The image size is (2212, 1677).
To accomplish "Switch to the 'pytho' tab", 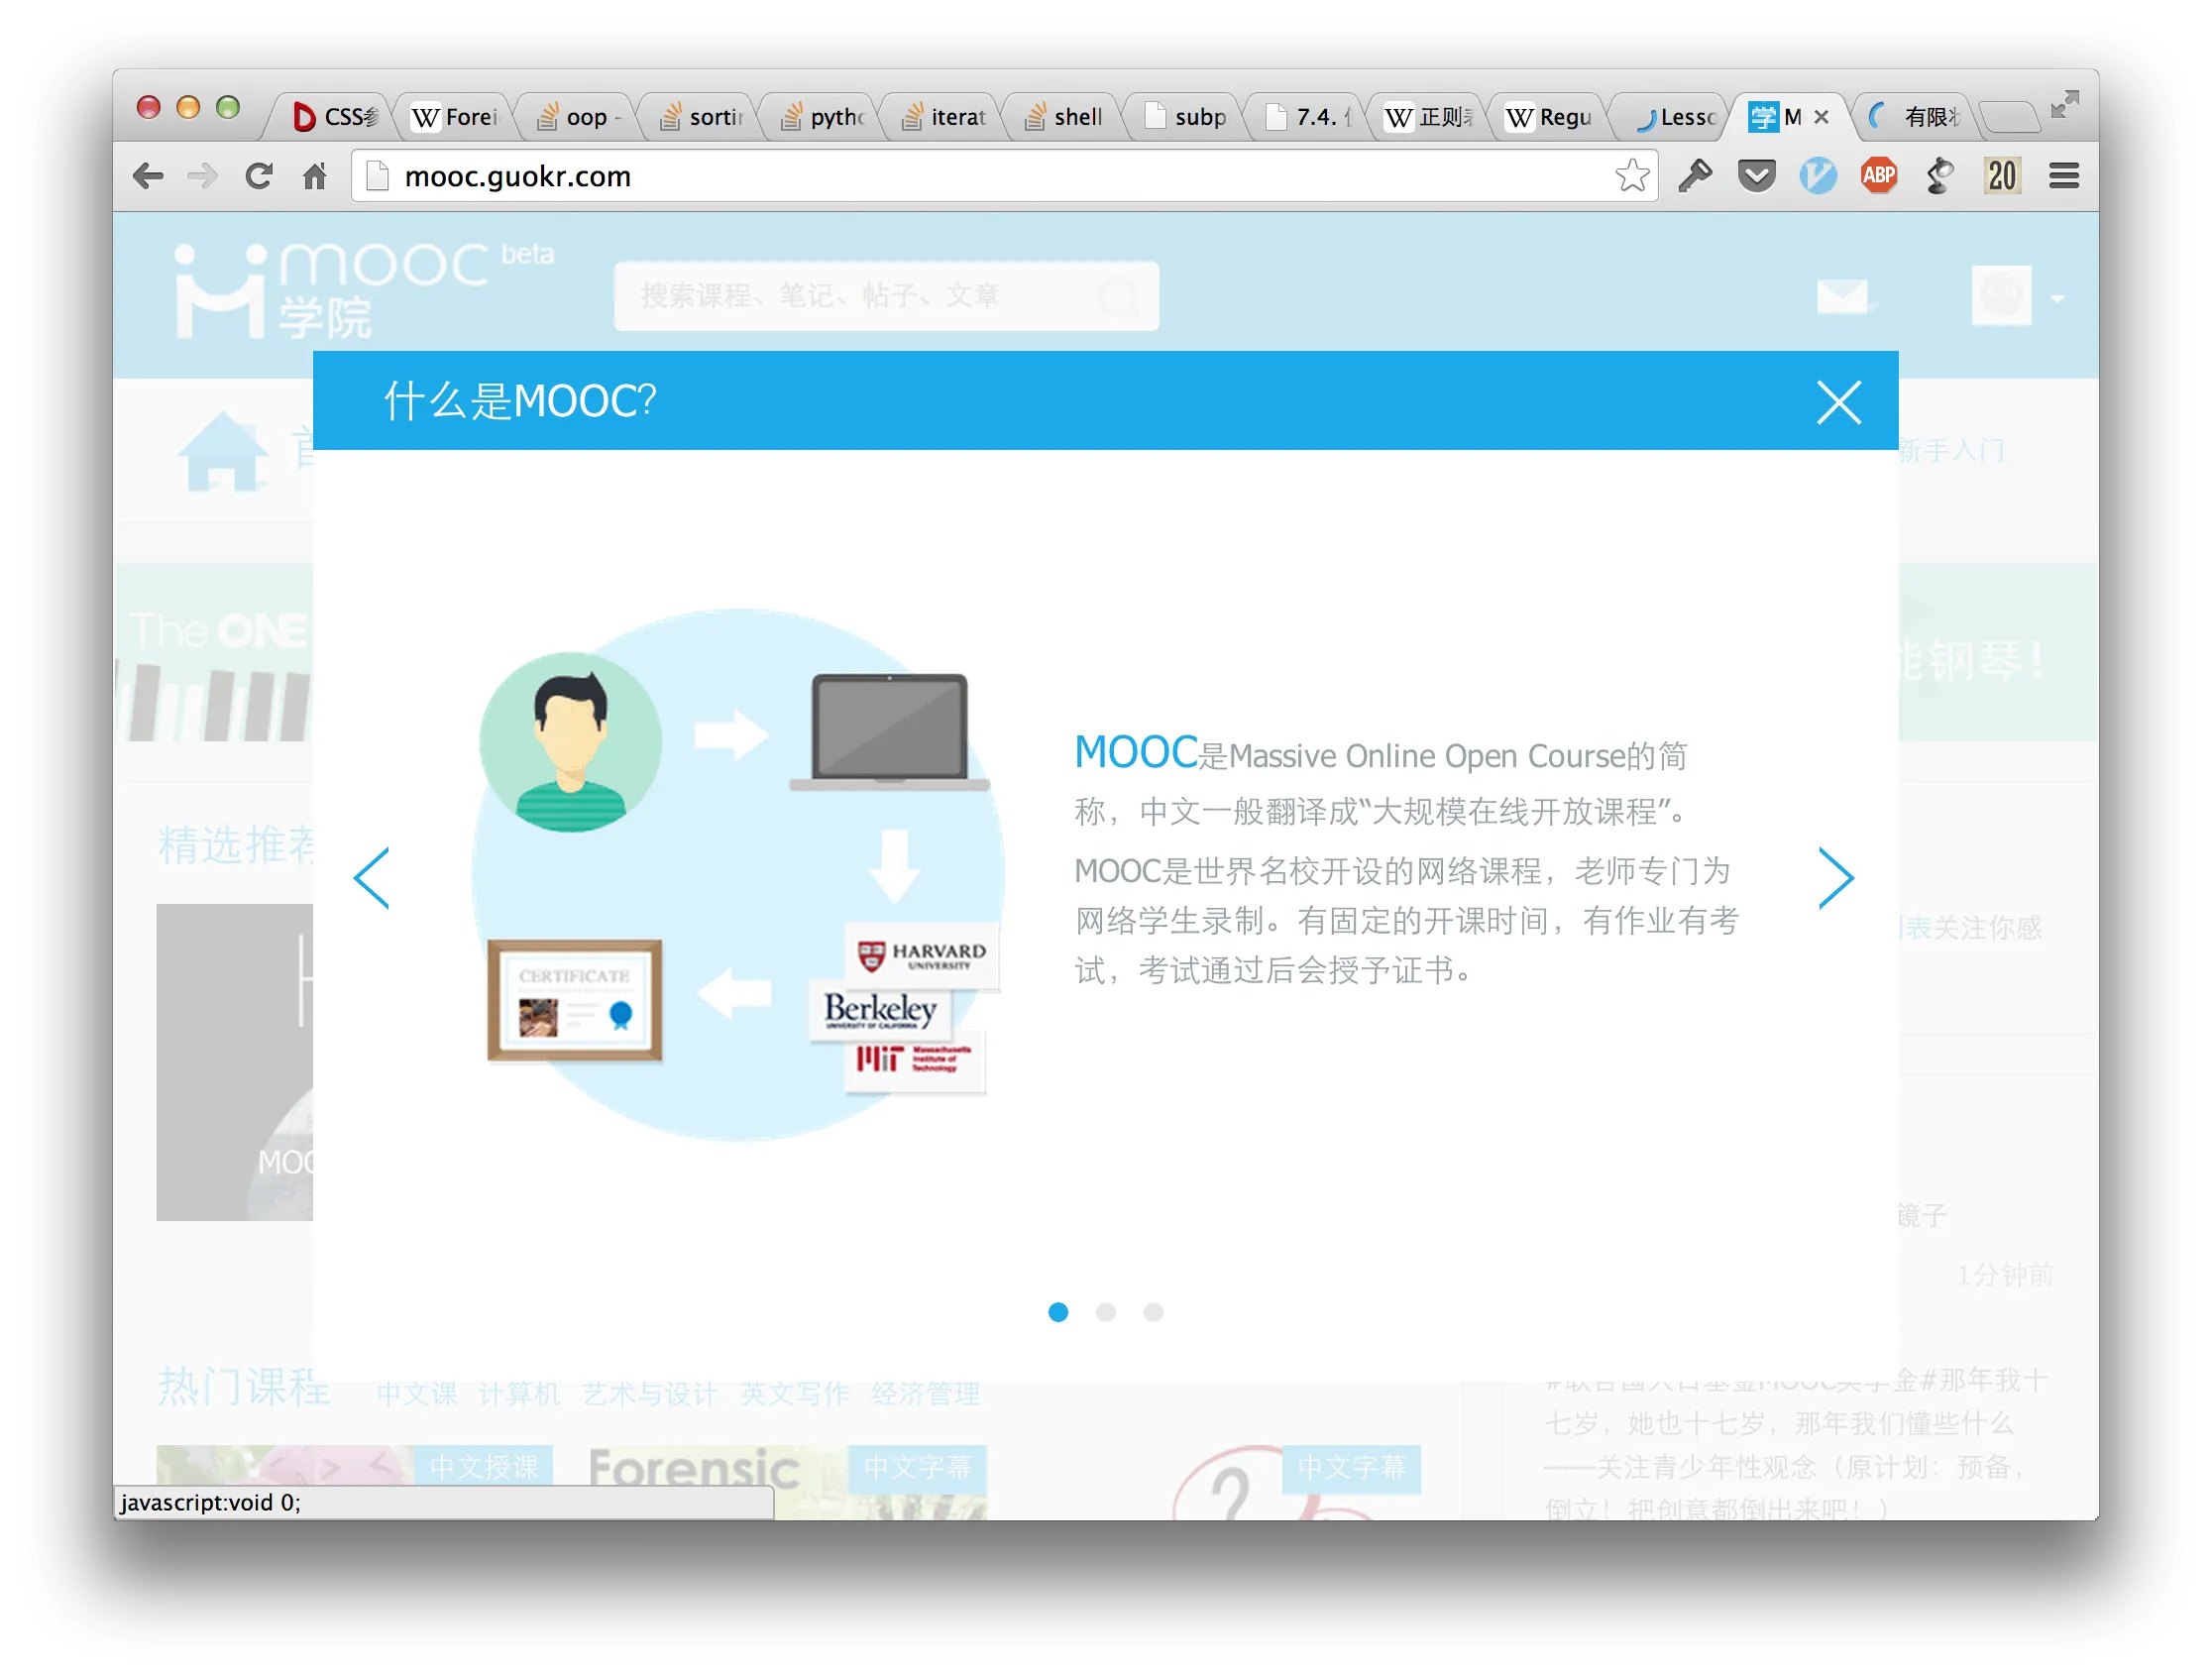I will pyautogui.click(x=822, y=117).
